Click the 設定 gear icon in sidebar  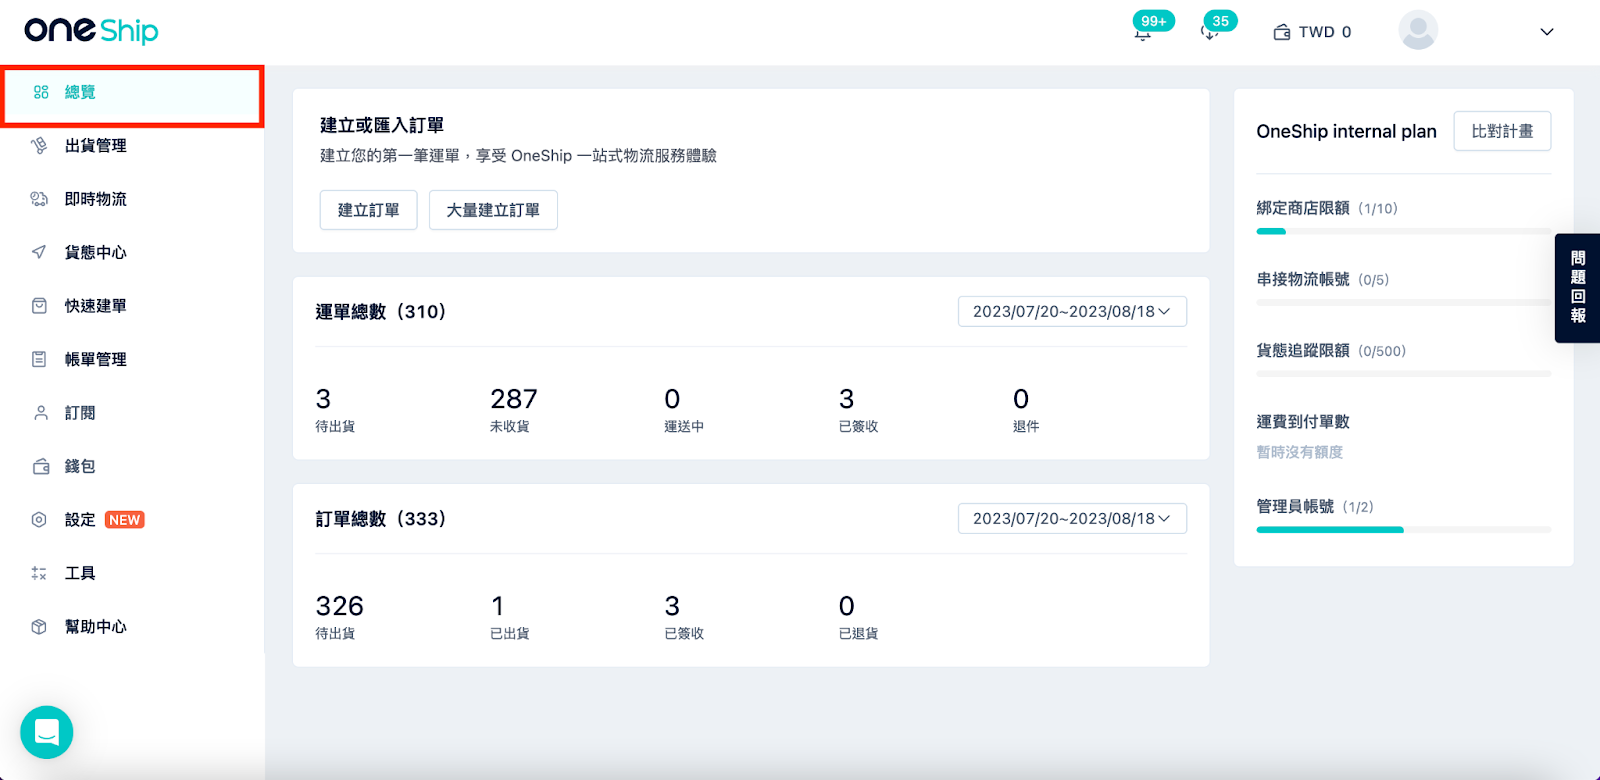coord(39,520)
